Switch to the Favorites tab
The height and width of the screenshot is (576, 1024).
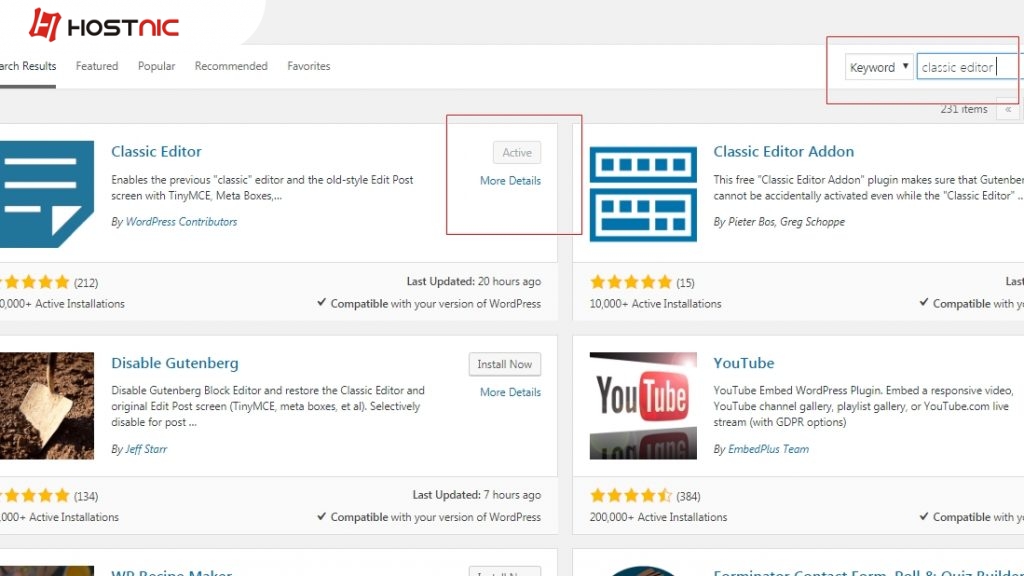point(308,66)
